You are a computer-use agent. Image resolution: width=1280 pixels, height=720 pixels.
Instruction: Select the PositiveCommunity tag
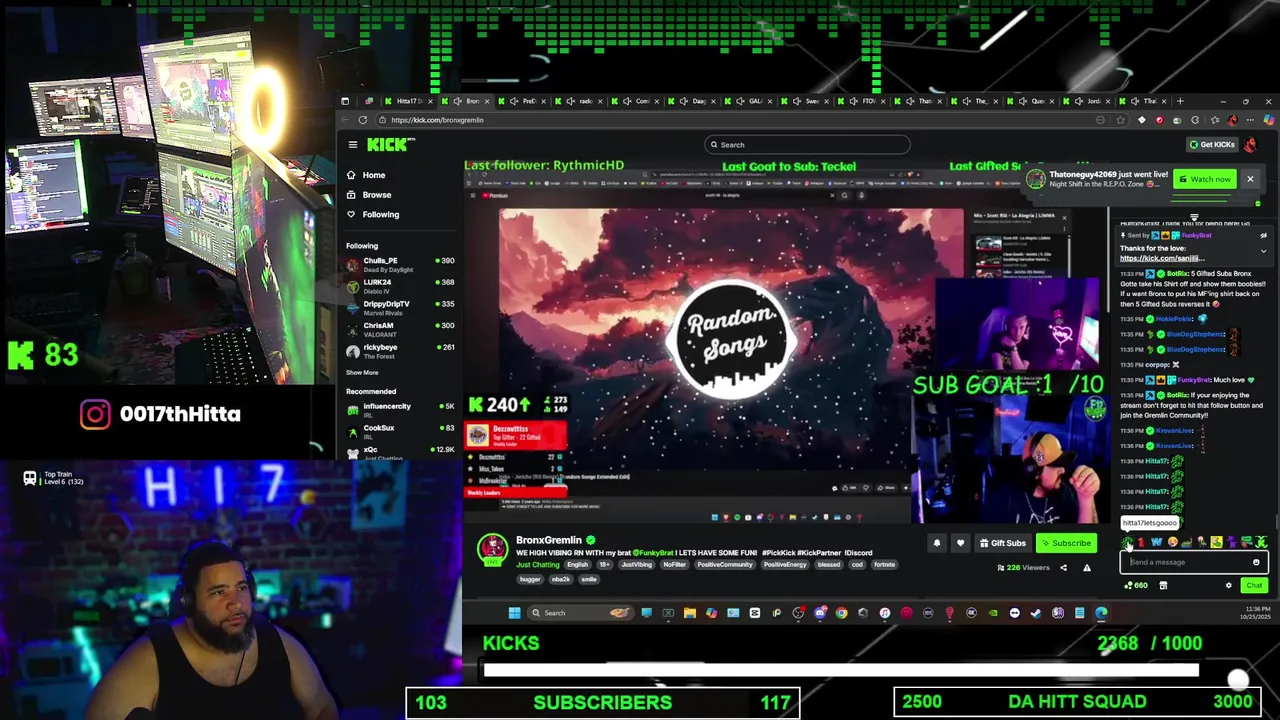[724, 565]
